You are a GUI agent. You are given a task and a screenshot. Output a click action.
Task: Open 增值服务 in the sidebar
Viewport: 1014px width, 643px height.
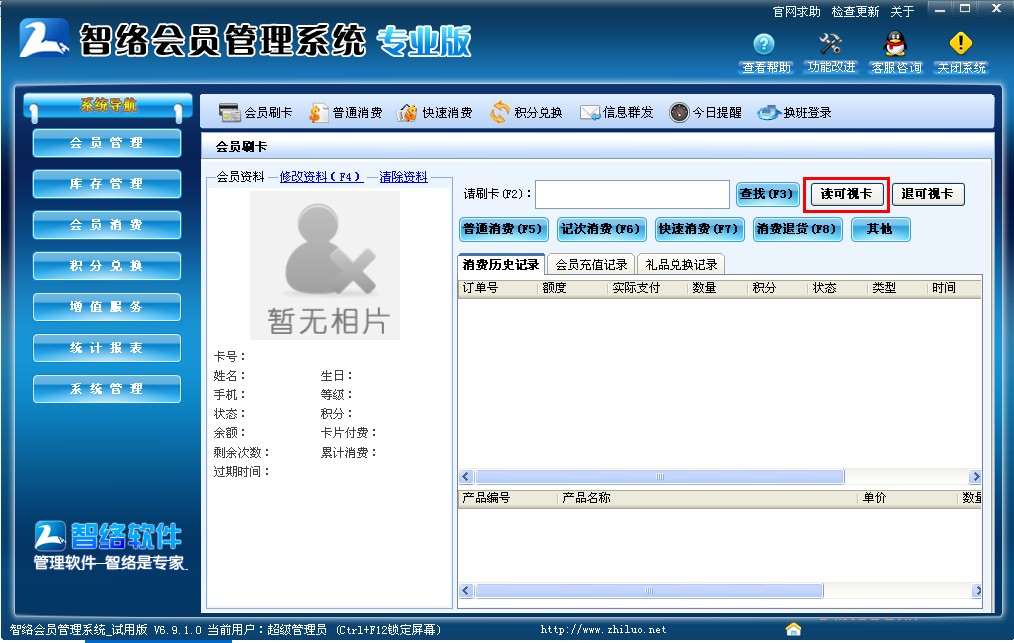pos(107,307)
